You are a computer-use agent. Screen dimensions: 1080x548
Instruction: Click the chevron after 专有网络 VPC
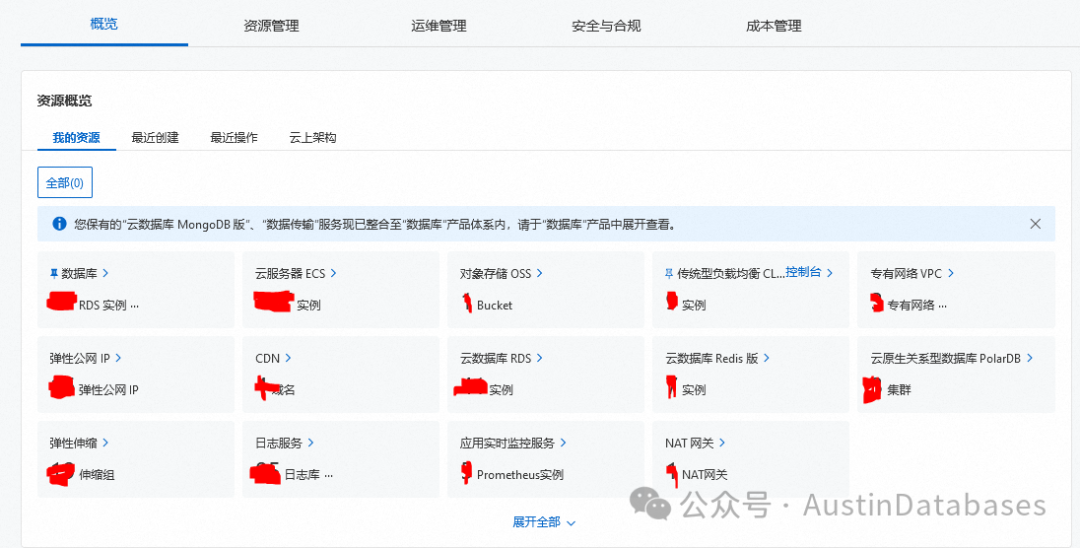click(951, 273)
